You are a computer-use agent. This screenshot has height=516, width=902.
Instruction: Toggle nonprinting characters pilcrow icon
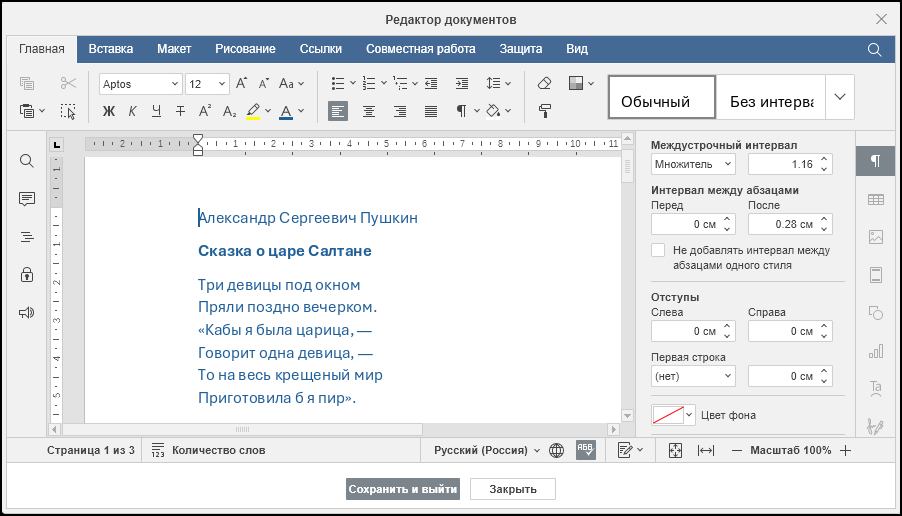pyautogui.click(x=461, y=111)
